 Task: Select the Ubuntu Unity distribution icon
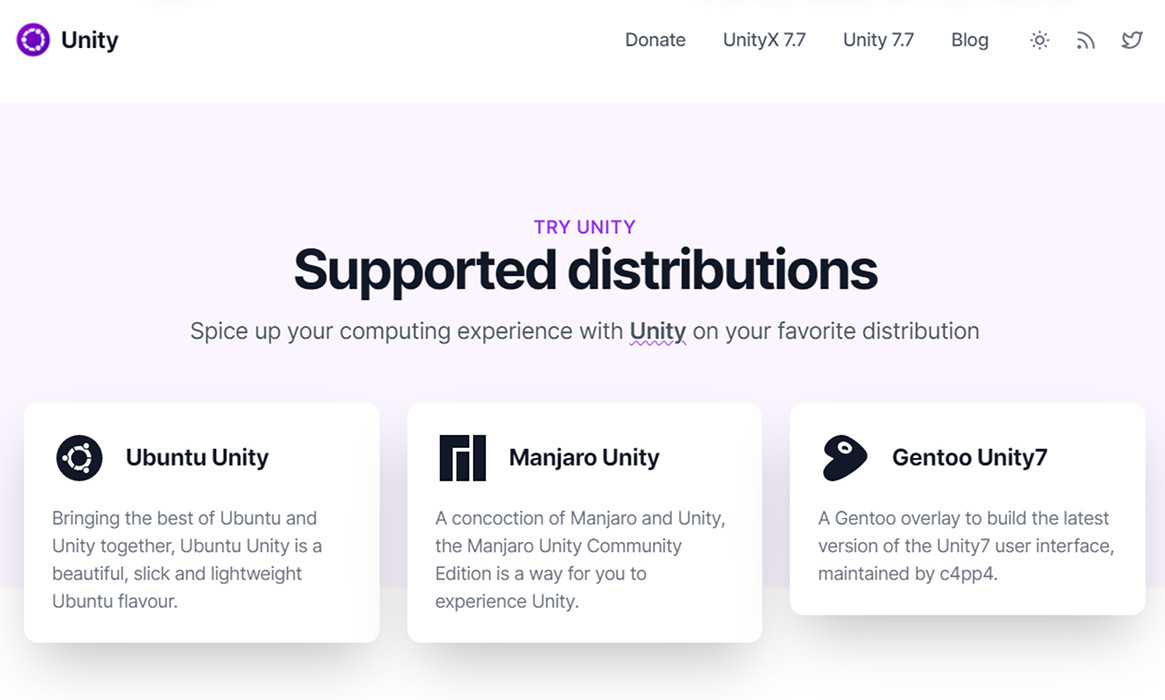(79, 457)
